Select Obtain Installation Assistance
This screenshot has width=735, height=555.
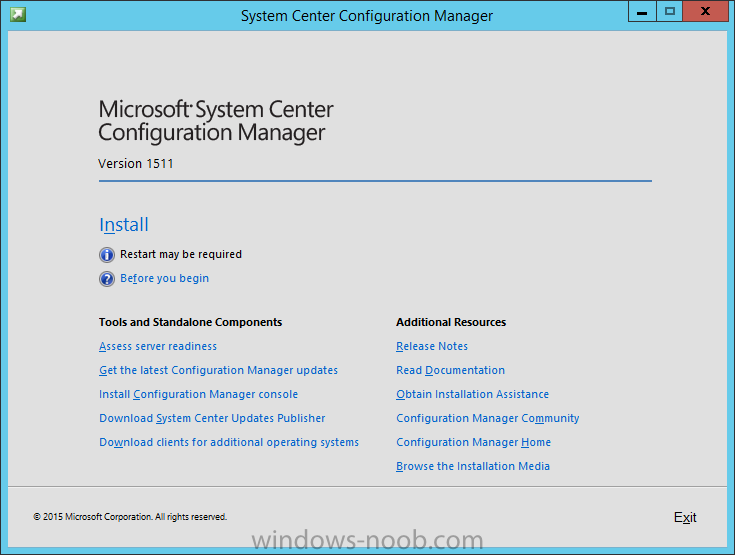coord(472,394)
